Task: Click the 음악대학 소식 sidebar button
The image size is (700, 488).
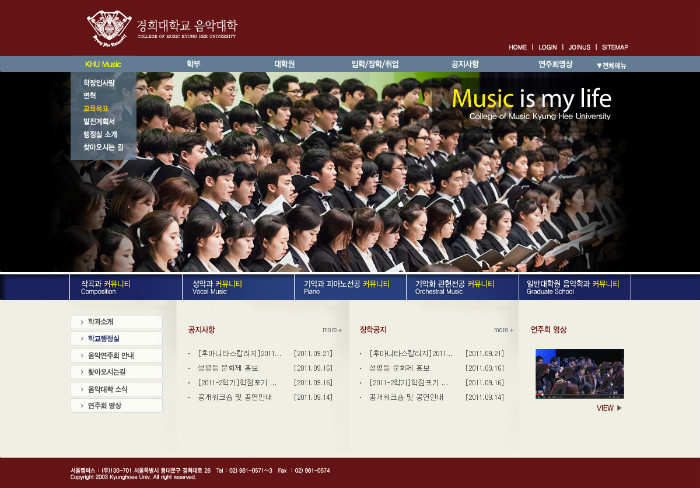Action: click(117, 389)
